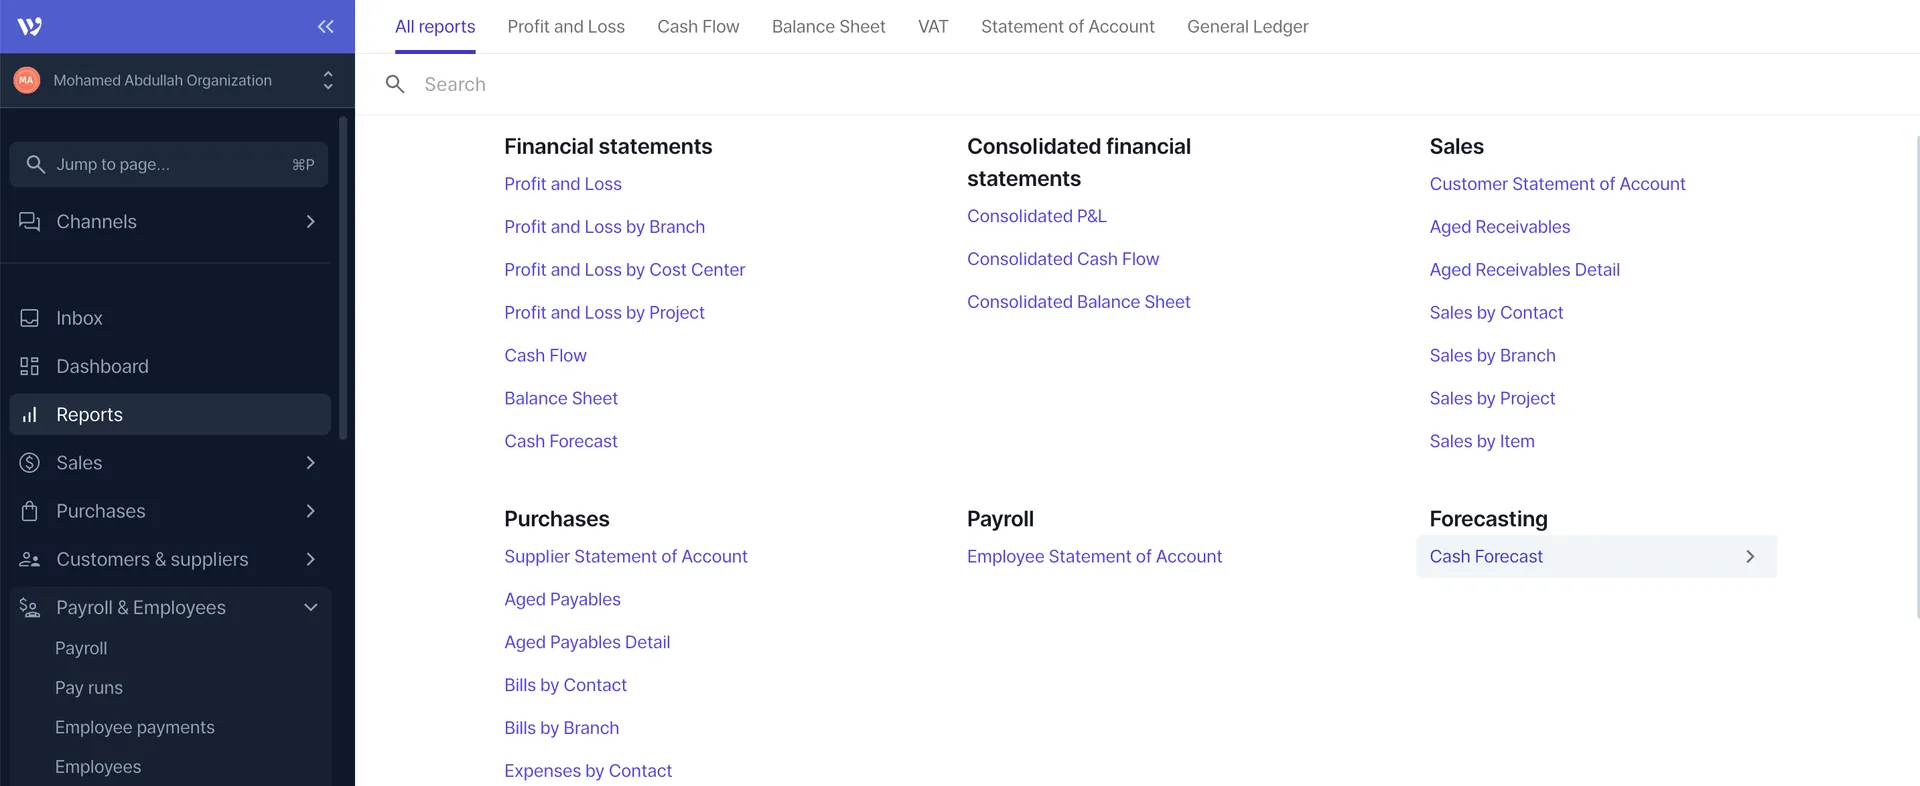
Task: Click the Payroll & Employees icon
Action: (29, 607)
